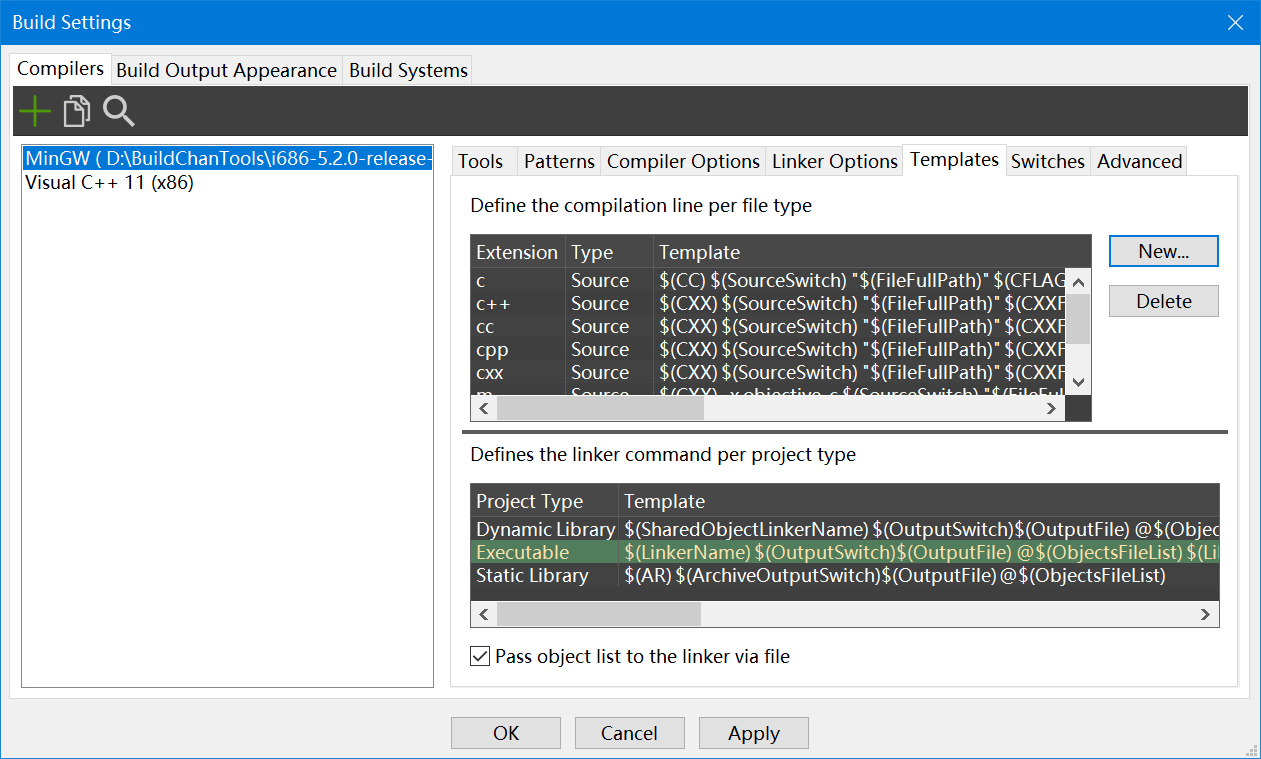The height and width of the screenshot is (759, 1261).
Task: Click the green plus add compiler icon
Action: pos(35,111)
